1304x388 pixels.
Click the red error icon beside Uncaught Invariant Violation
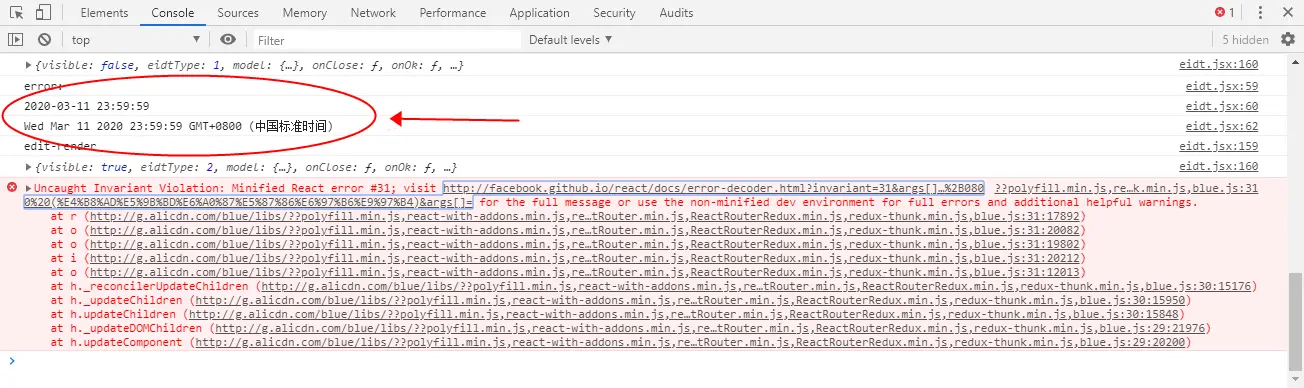(x=12, y=188)
